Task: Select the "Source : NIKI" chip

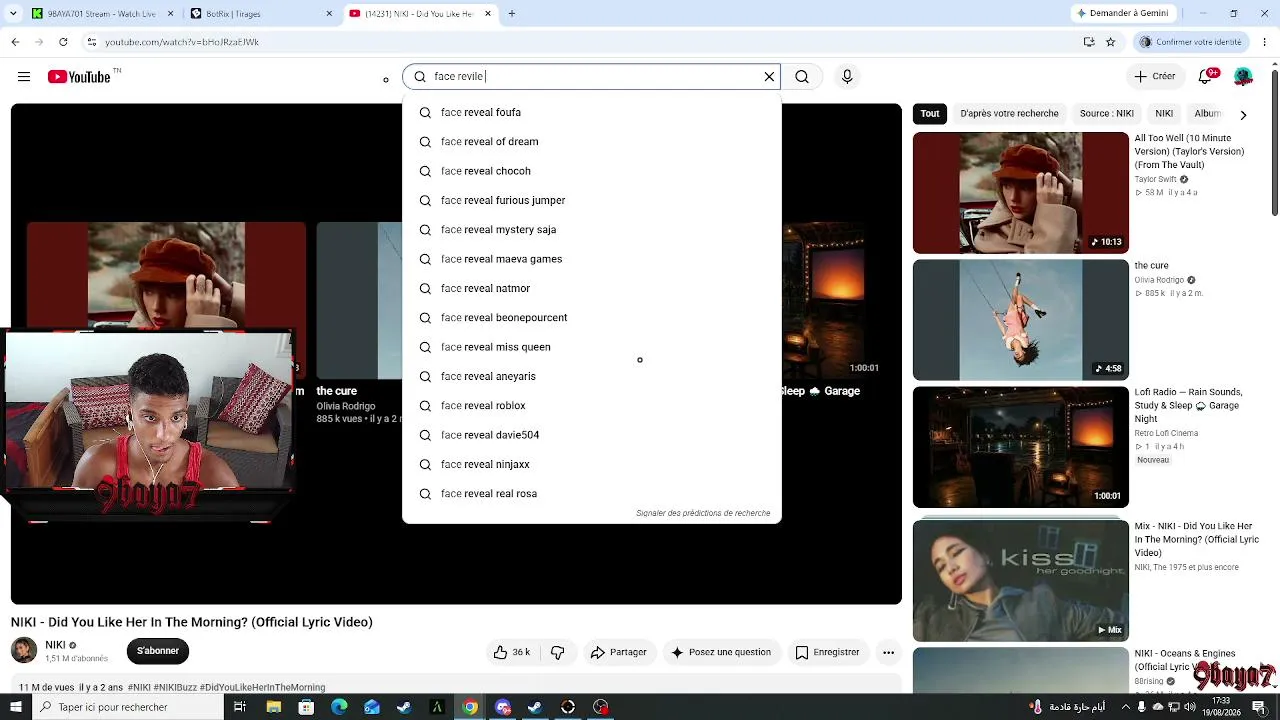Action: (1106, 114)
